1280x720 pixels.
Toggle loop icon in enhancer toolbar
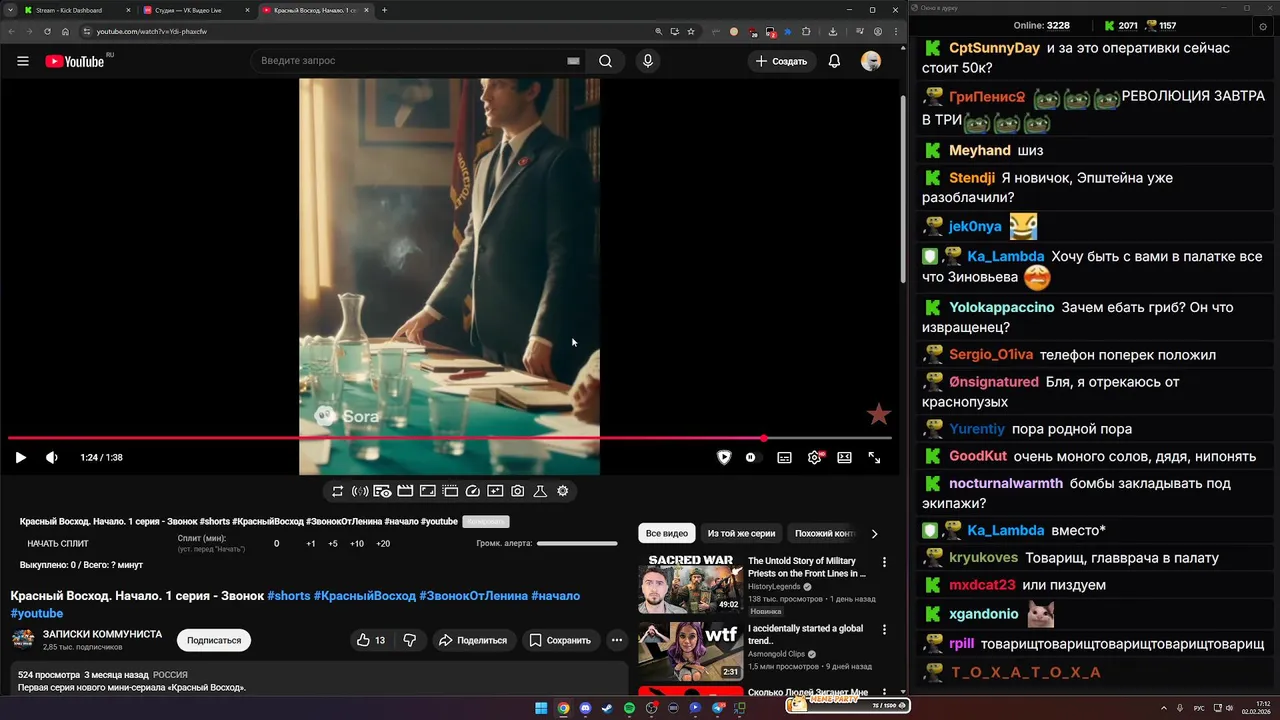click(338, 491)
